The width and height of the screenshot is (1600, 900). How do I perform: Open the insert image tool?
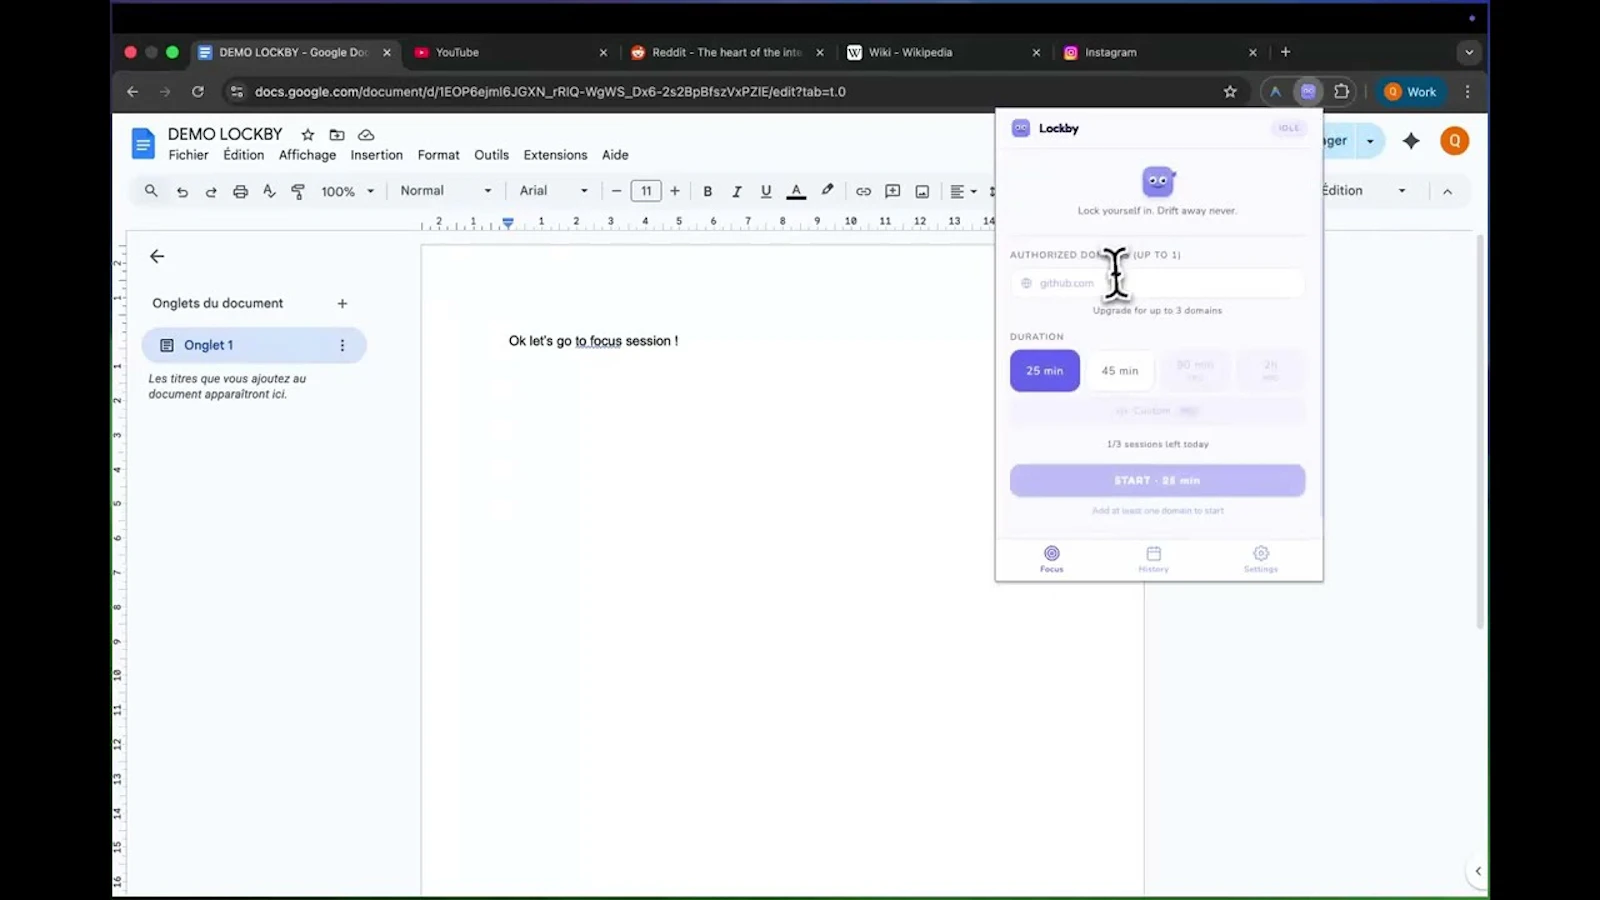(921, 190)
